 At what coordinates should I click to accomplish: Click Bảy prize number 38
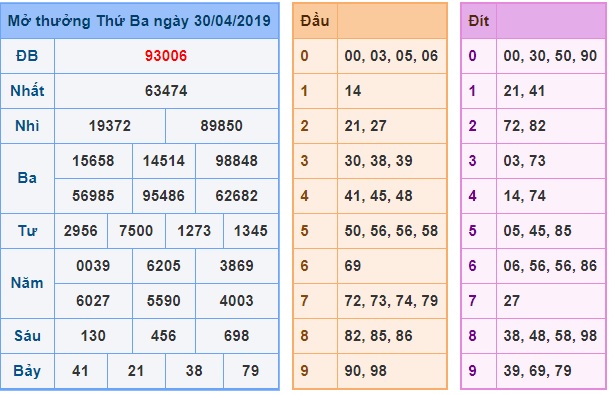click(x=194, y=371)
